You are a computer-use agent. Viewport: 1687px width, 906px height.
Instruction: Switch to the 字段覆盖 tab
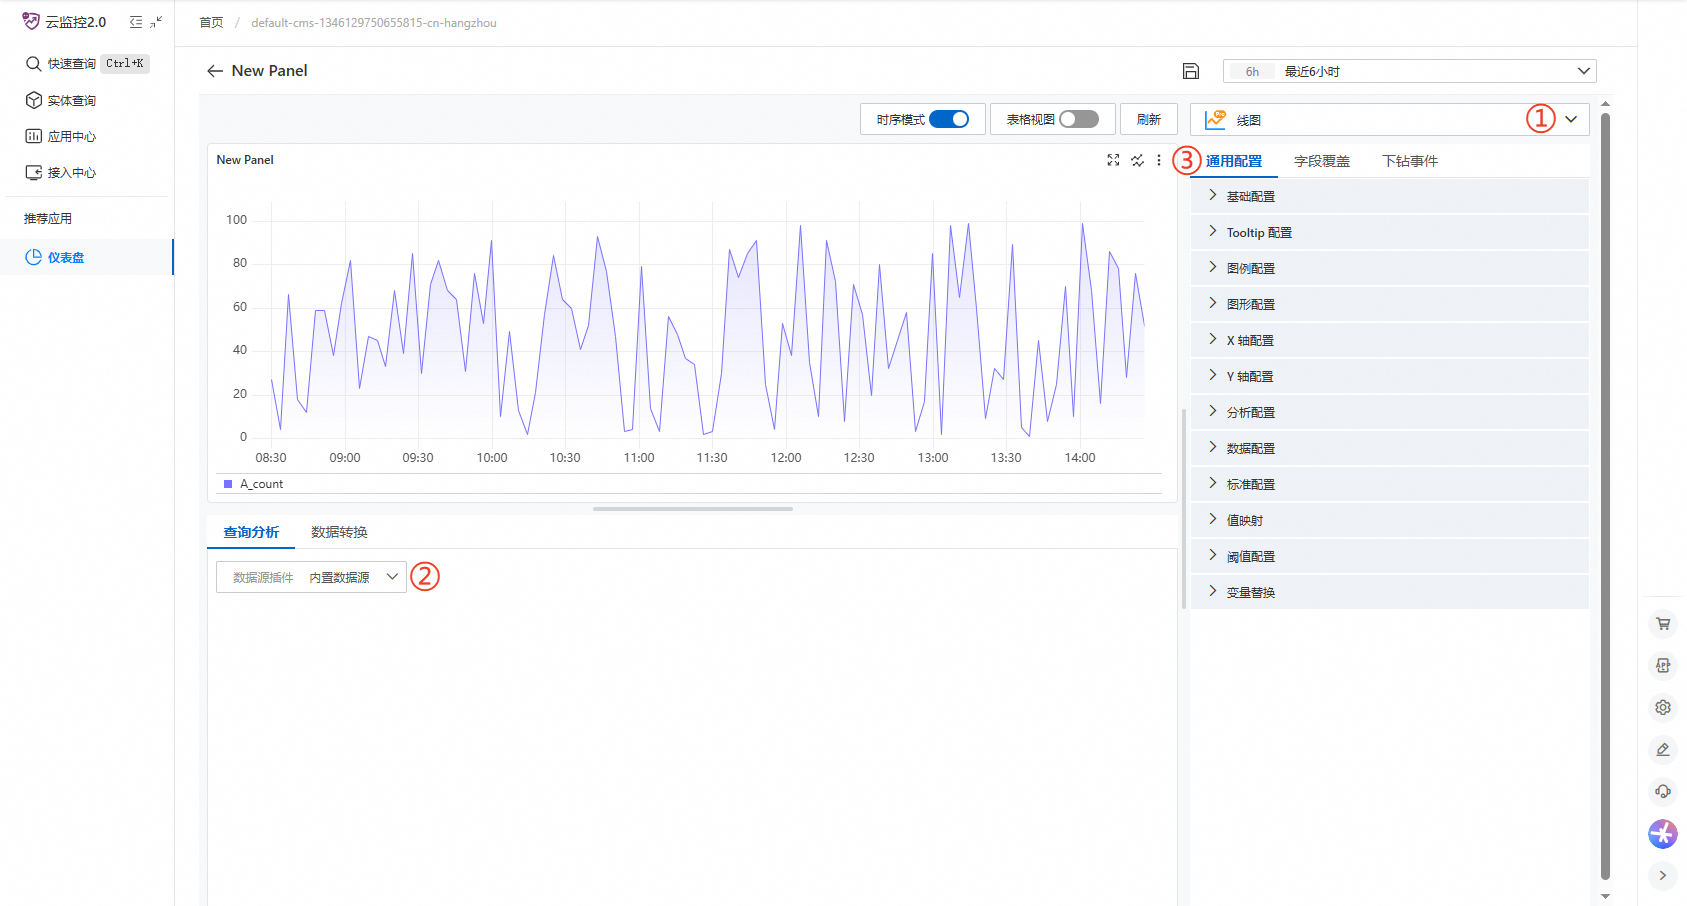pyautogui.click(x=1322, y=161)
